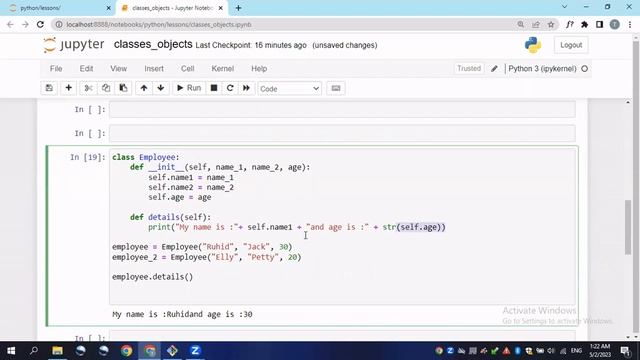Click the Python logo icon
640x360 pixels.
pos(533,45)
